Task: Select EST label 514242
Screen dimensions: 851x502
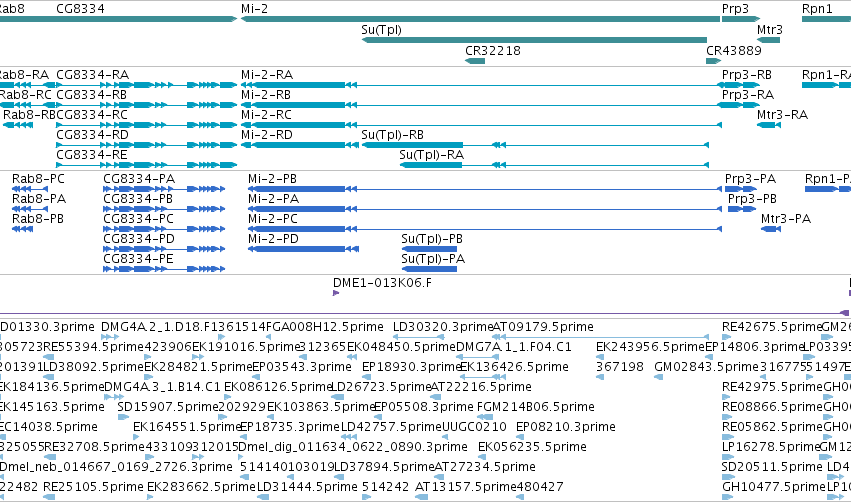Action: pyautogui.click(x=385, y=487)
